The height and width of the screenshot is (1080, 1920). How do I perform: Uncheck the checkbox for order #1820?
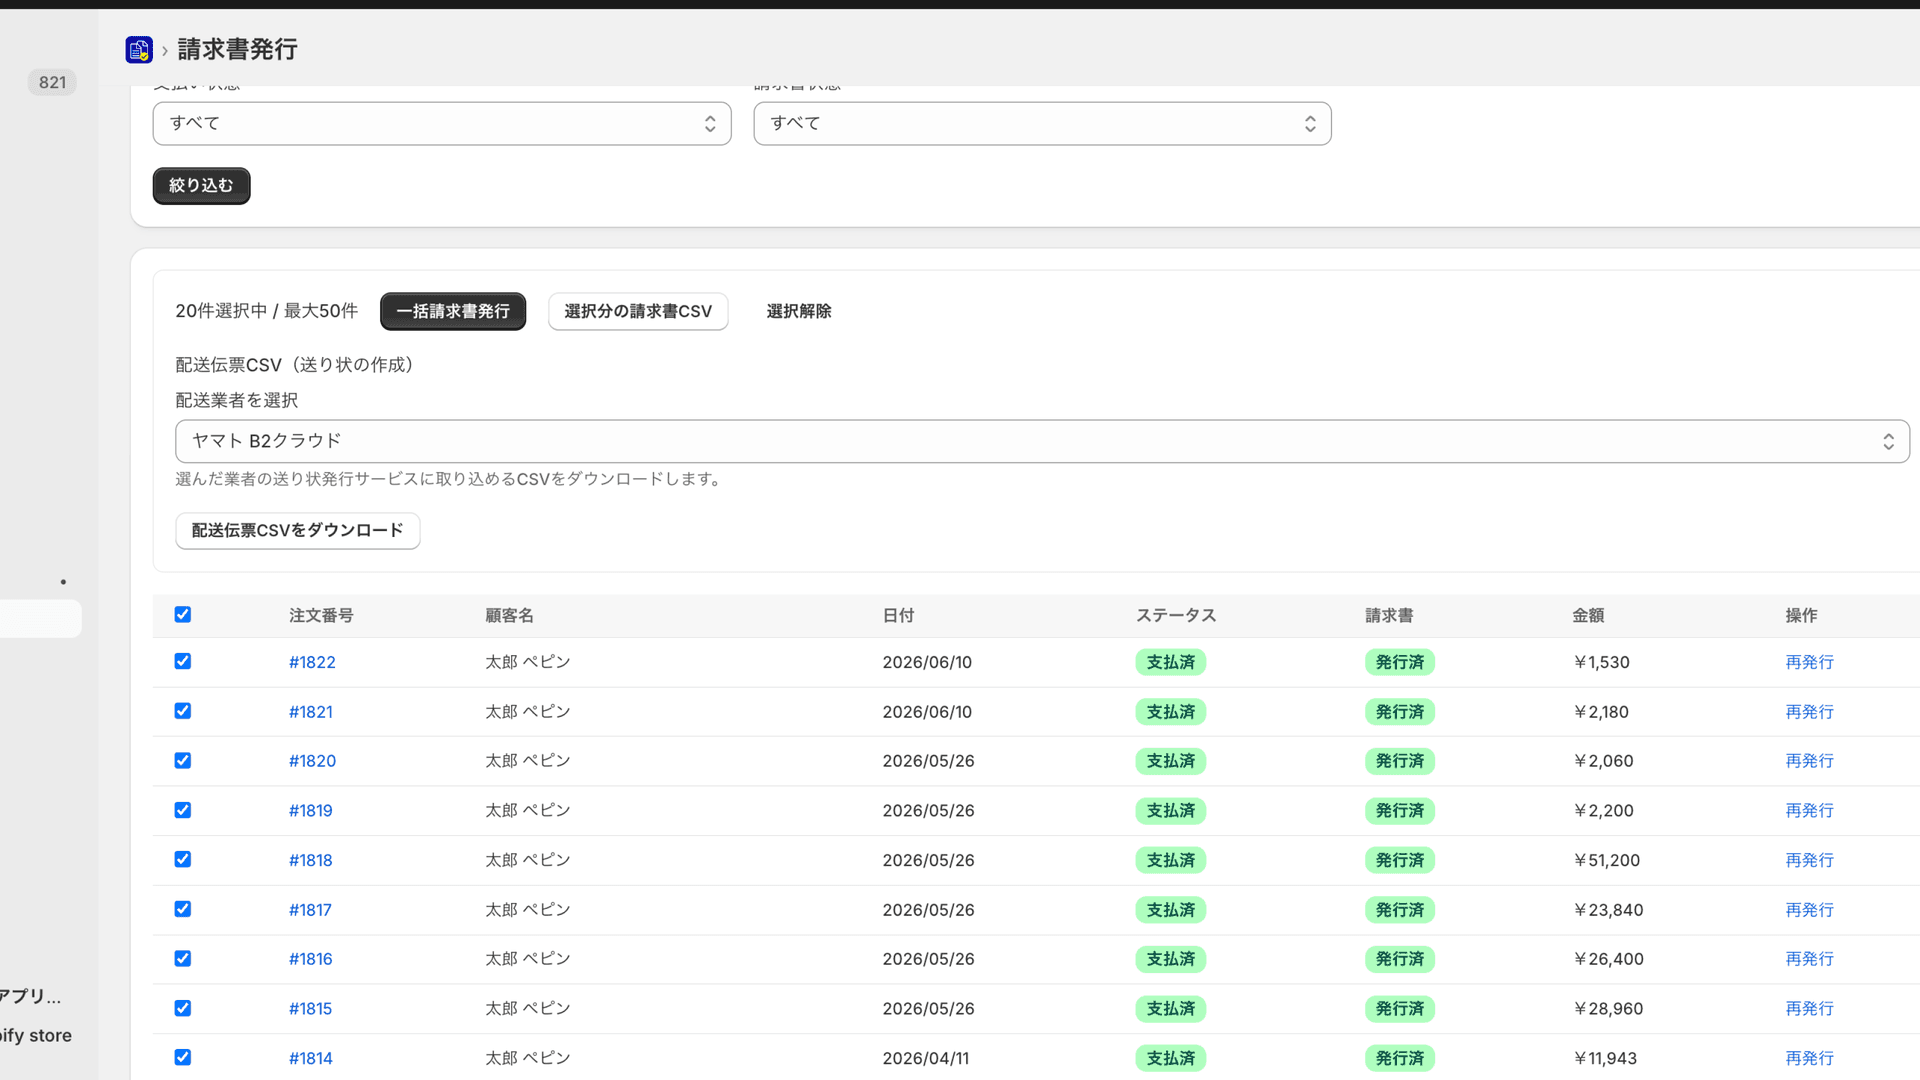(183, 760)
